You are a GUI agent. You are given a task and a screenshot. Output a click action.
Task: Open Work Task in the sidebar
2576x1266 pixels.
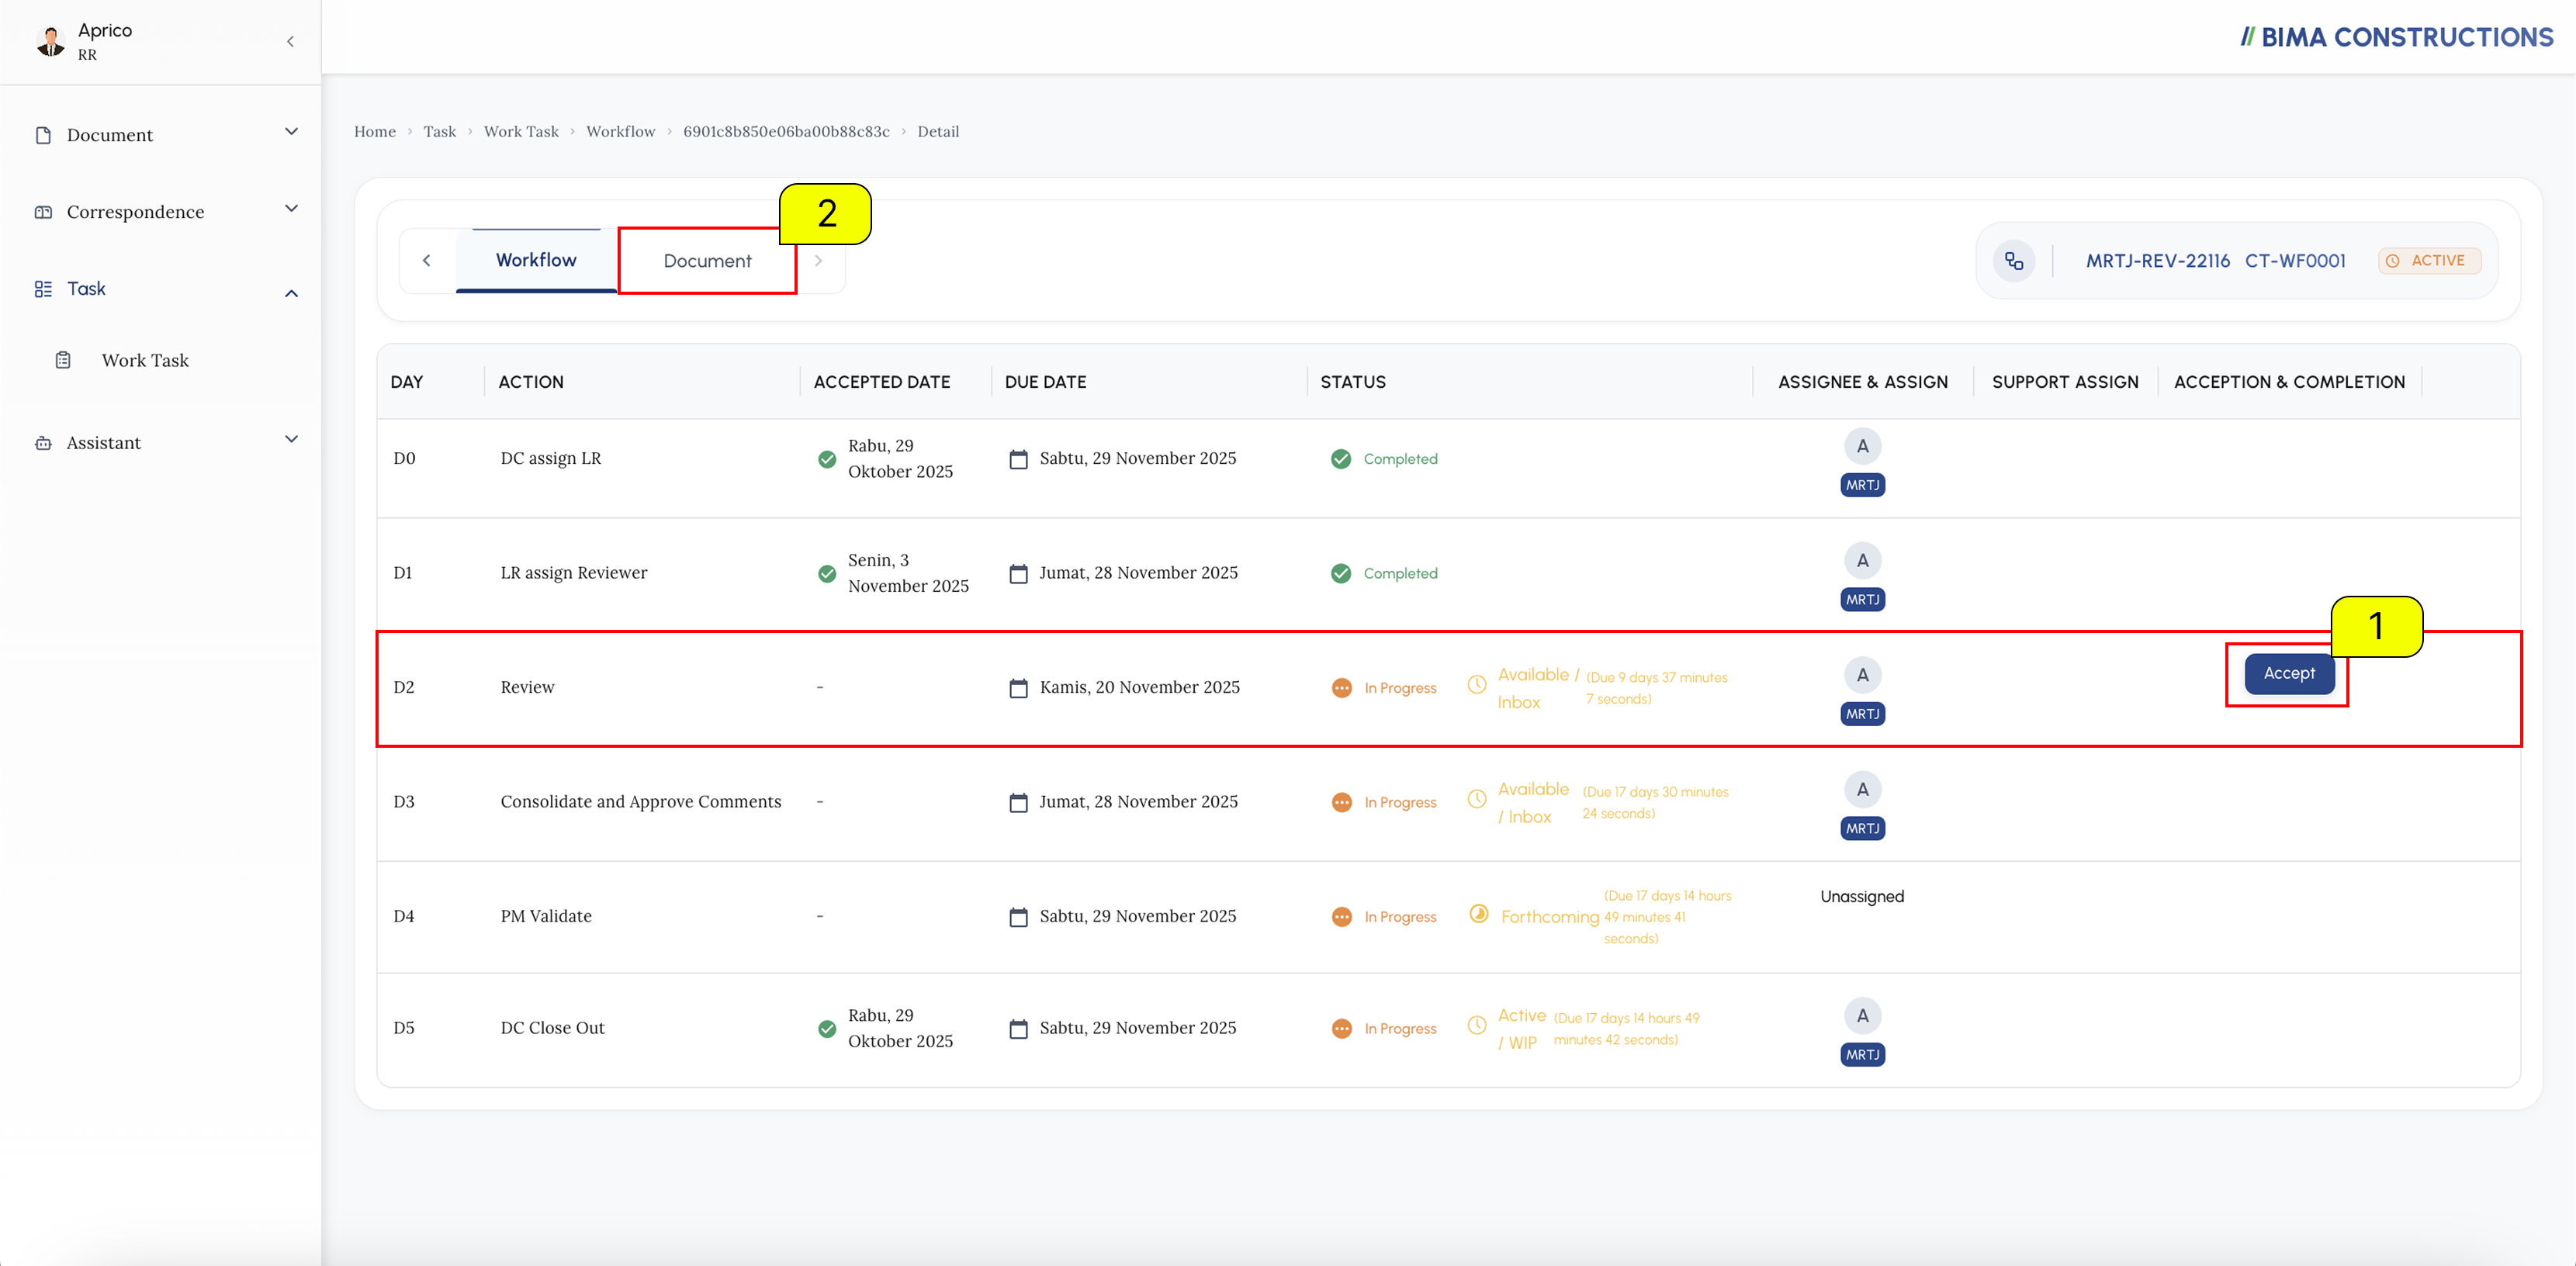(x=145, y=360)
